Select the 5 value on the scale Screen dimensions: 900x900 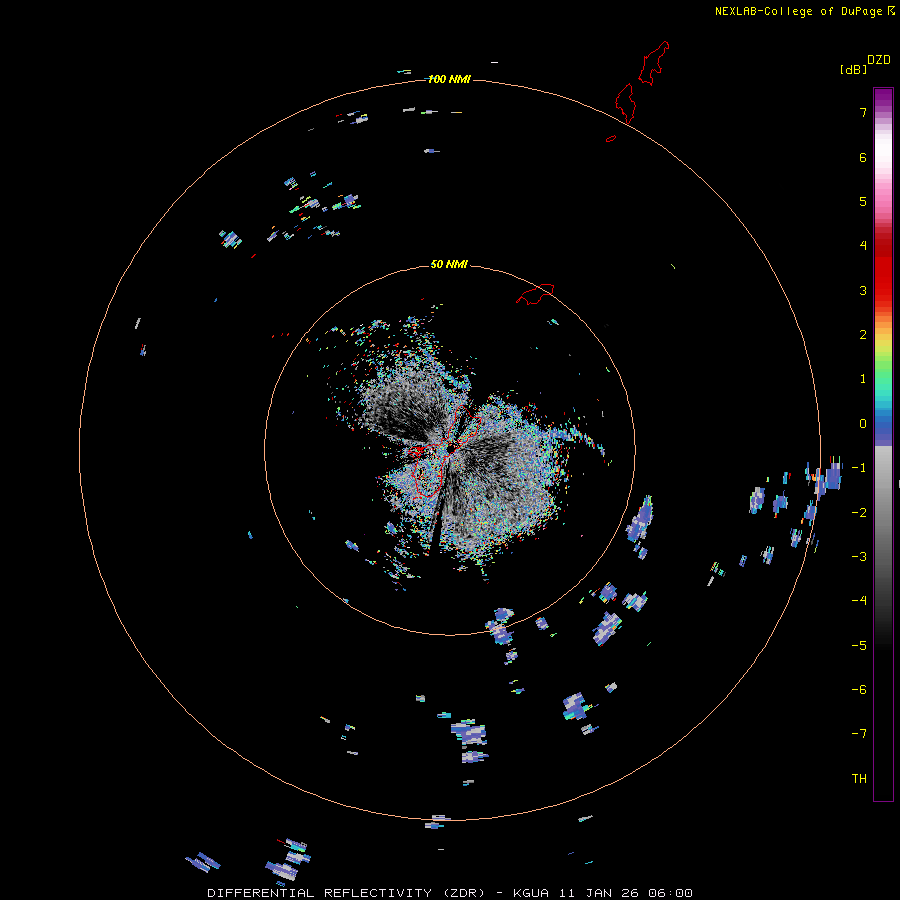(863, 201)
